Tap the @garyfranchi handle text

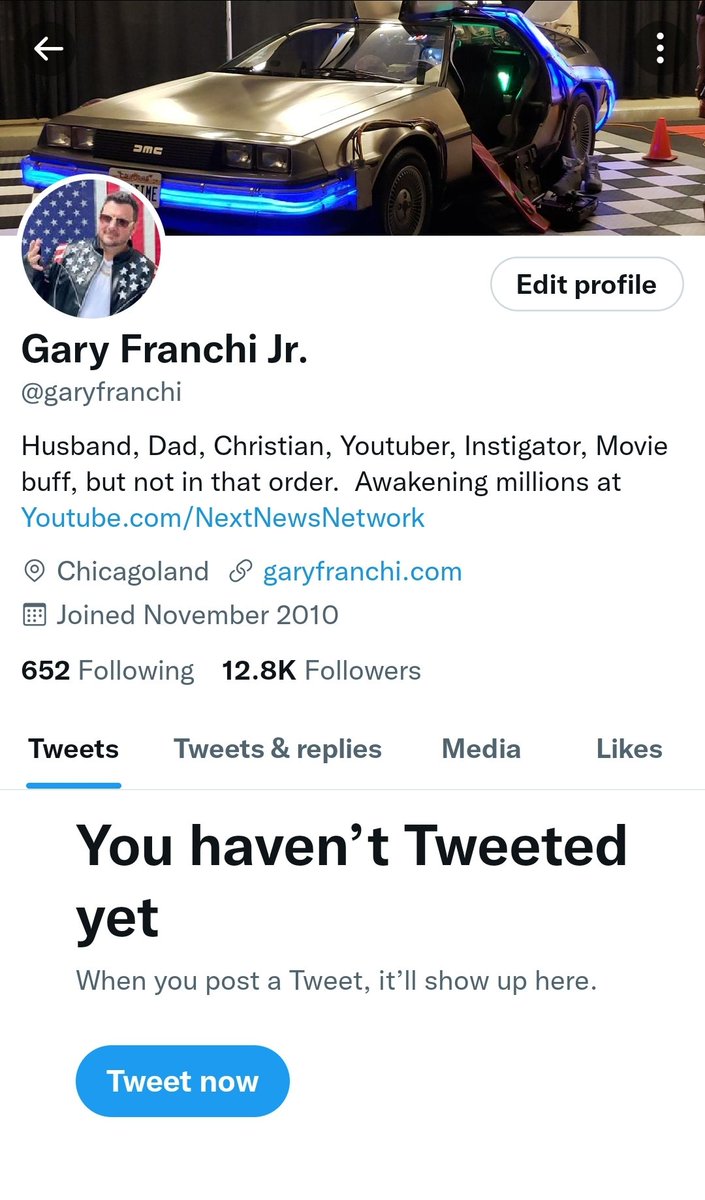(x=101, y=392)
